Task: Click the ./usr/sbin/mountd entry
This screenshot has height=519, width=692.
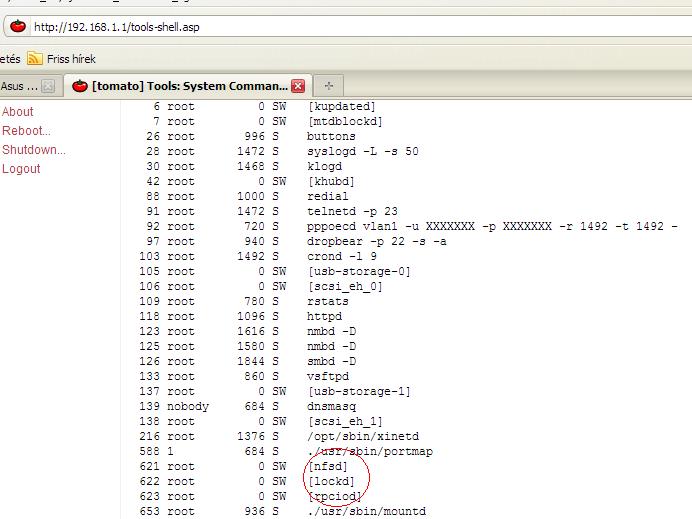Action: click(366, 511)
